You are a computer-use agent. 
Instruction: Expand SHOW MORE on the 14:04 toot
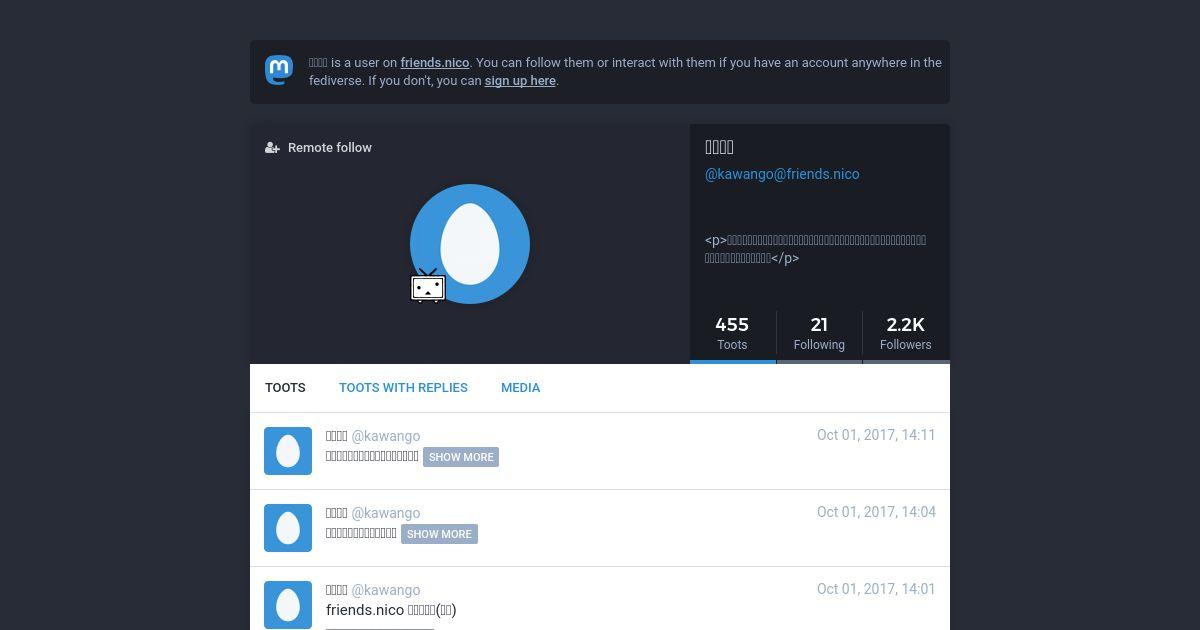tap(439, 534)
